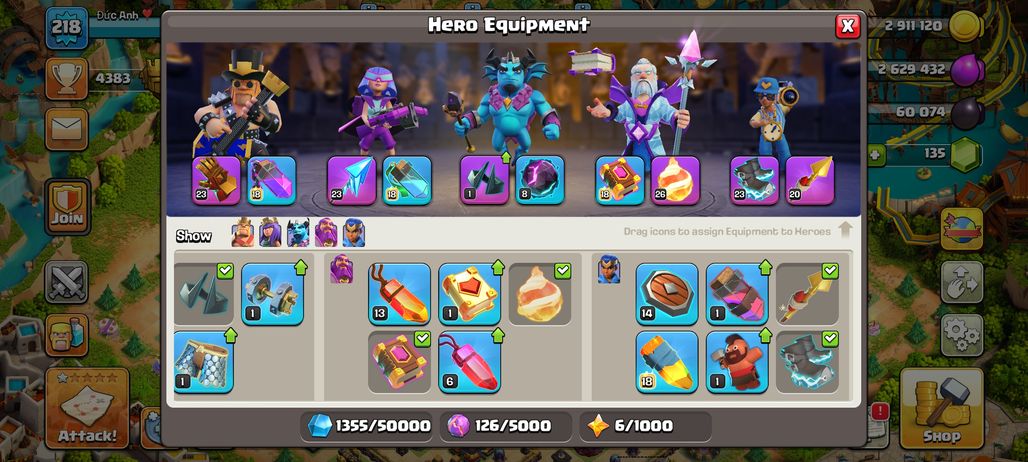The height and width of the screenshot is (462, 1028).
Task: Select the checked Electro Boots tile
Action: 807,362
